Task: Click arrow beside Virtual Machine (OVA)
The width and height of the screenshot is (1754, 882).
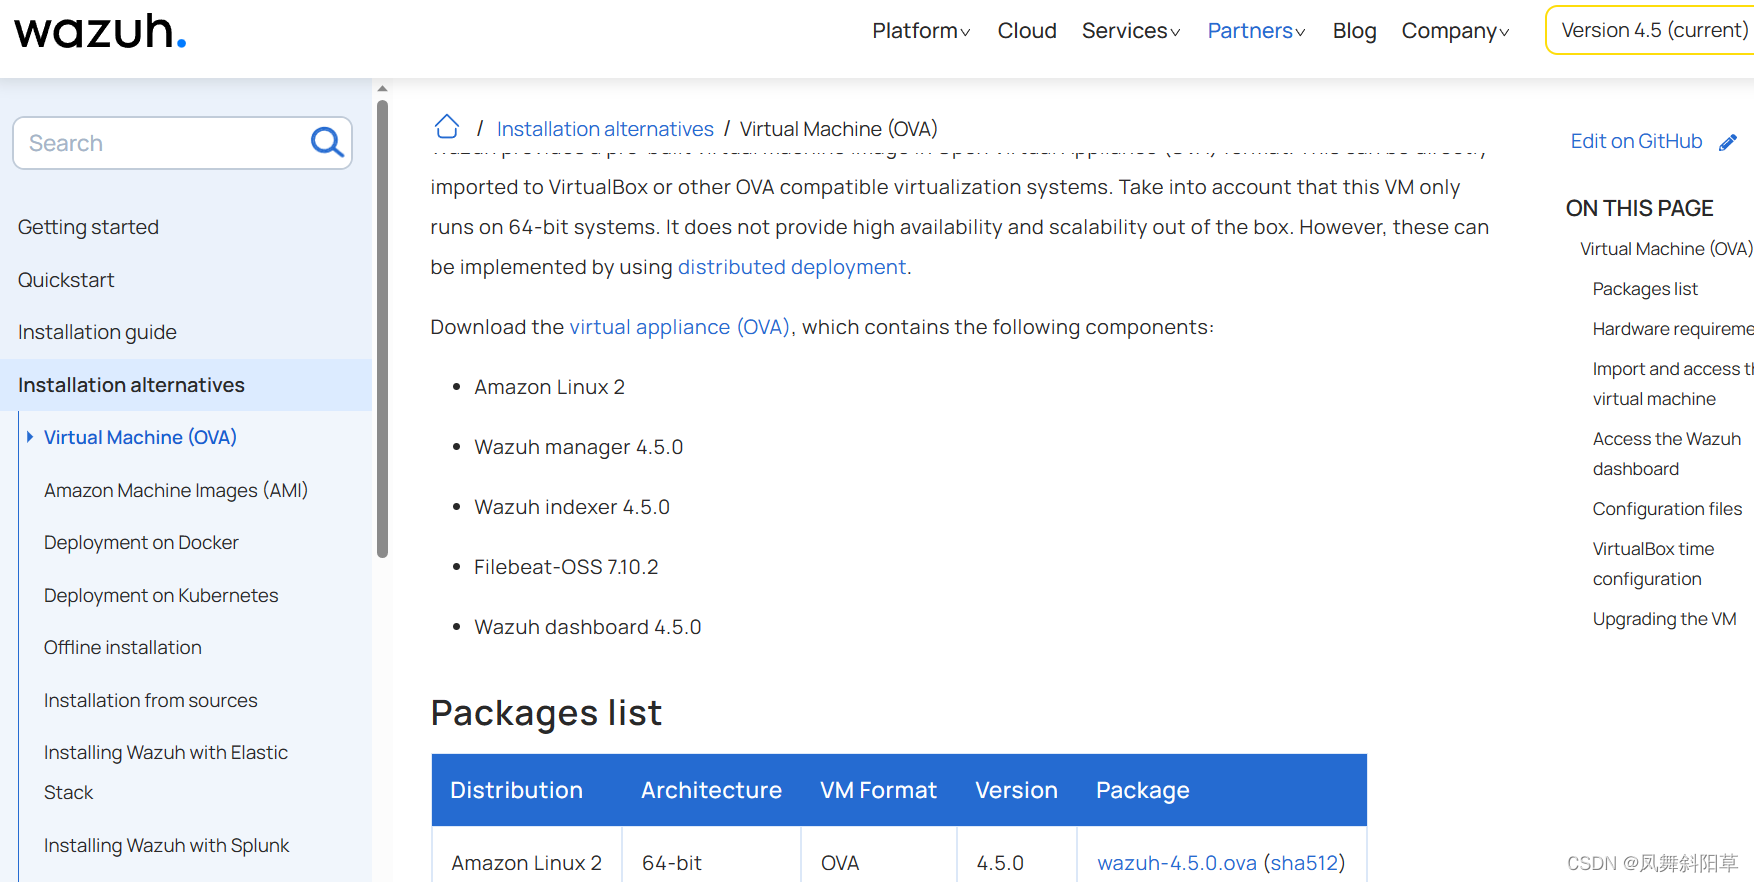Action: (30, 437)
